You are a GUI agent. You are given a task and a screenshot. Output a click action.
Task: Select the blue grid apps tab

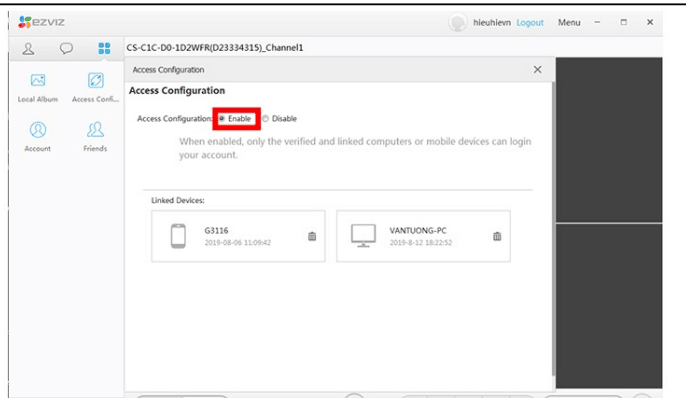coord(104,48)
